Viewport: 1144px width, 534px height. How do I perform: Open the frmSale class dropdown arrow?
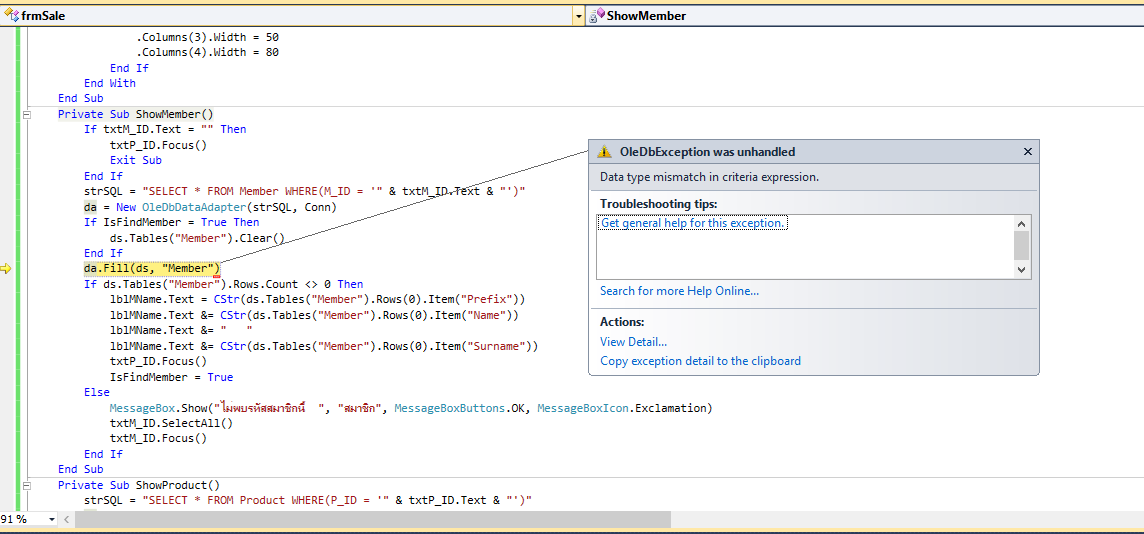[578, 16]
